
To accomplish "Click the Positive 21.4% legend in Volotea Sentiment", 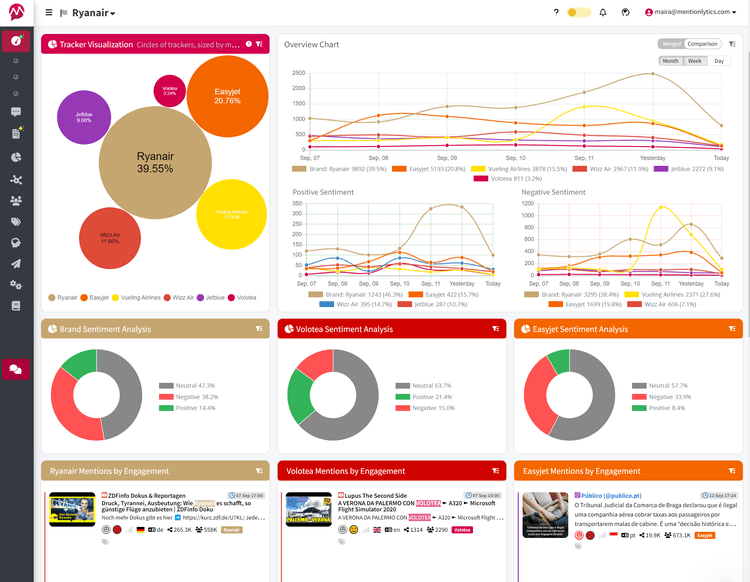I will [x=424, y=397].
